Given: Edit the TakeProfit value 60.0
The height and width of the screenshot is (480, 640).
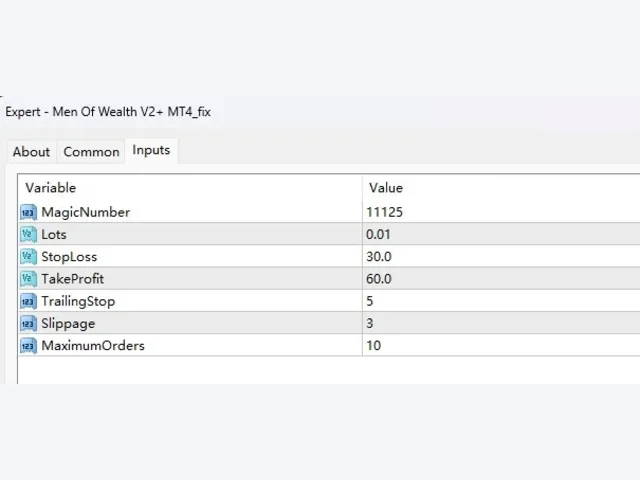Looking at the screenshot, I should (x=379, y=279).
